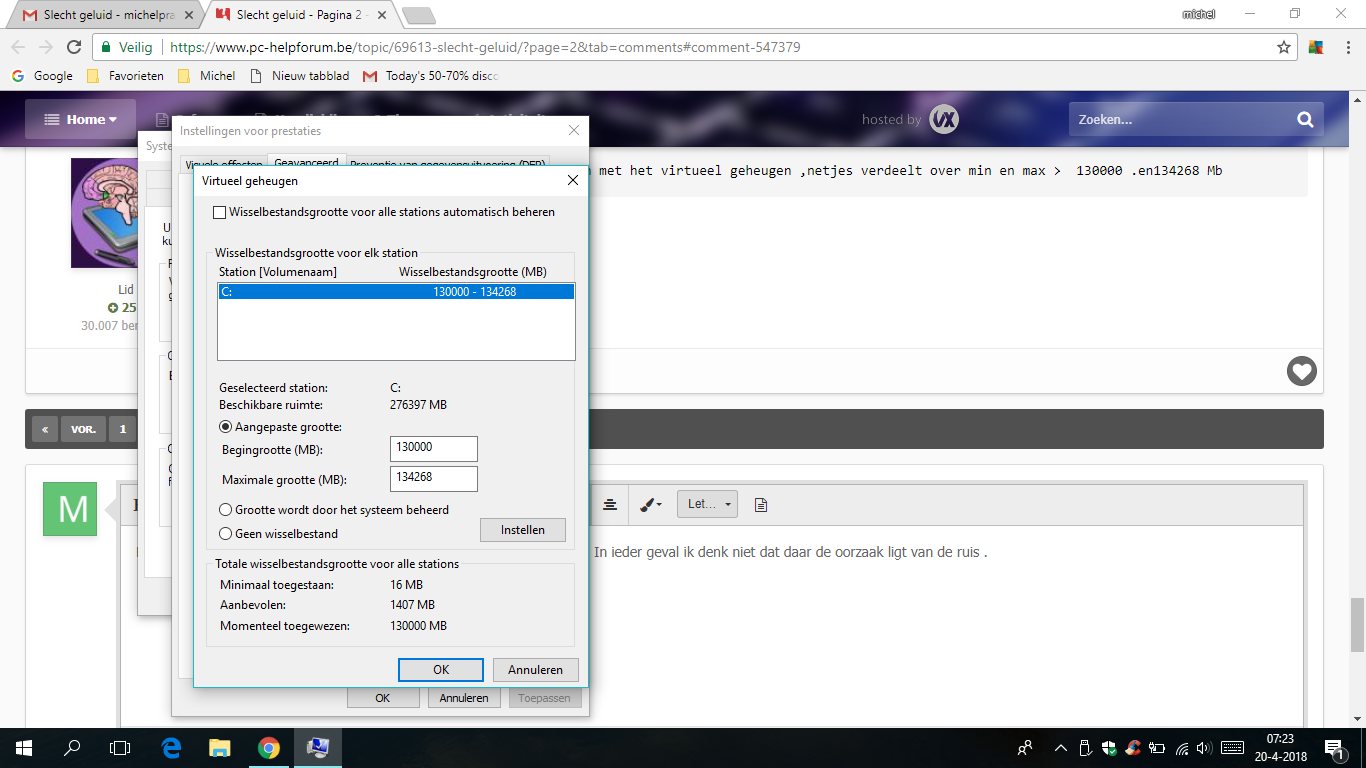Image resolution: width=1366 pixels, height=768 pixels.
Task: Click the greyed-out Toepassen button
Action: click(x=545, y=698)
